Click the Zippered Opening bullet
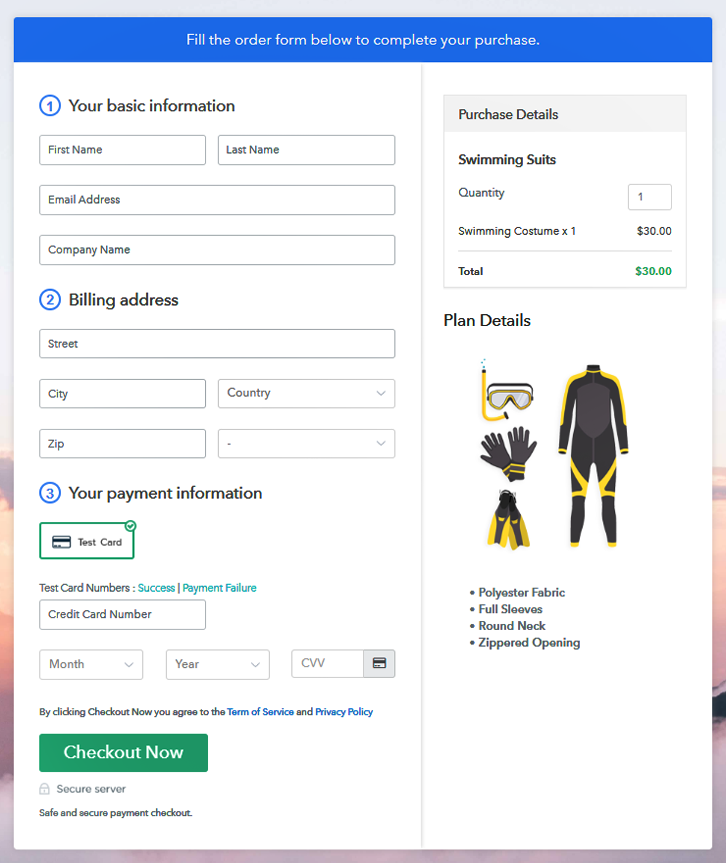This screenshot has height=863, width=726. [529, 643]
